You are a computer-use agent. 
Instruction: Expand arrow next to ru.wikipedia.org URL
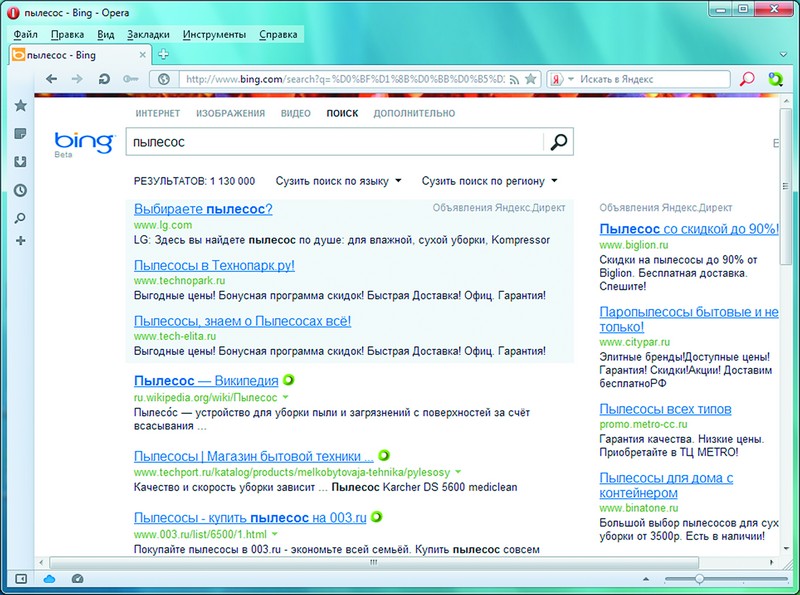pos(286,397)
